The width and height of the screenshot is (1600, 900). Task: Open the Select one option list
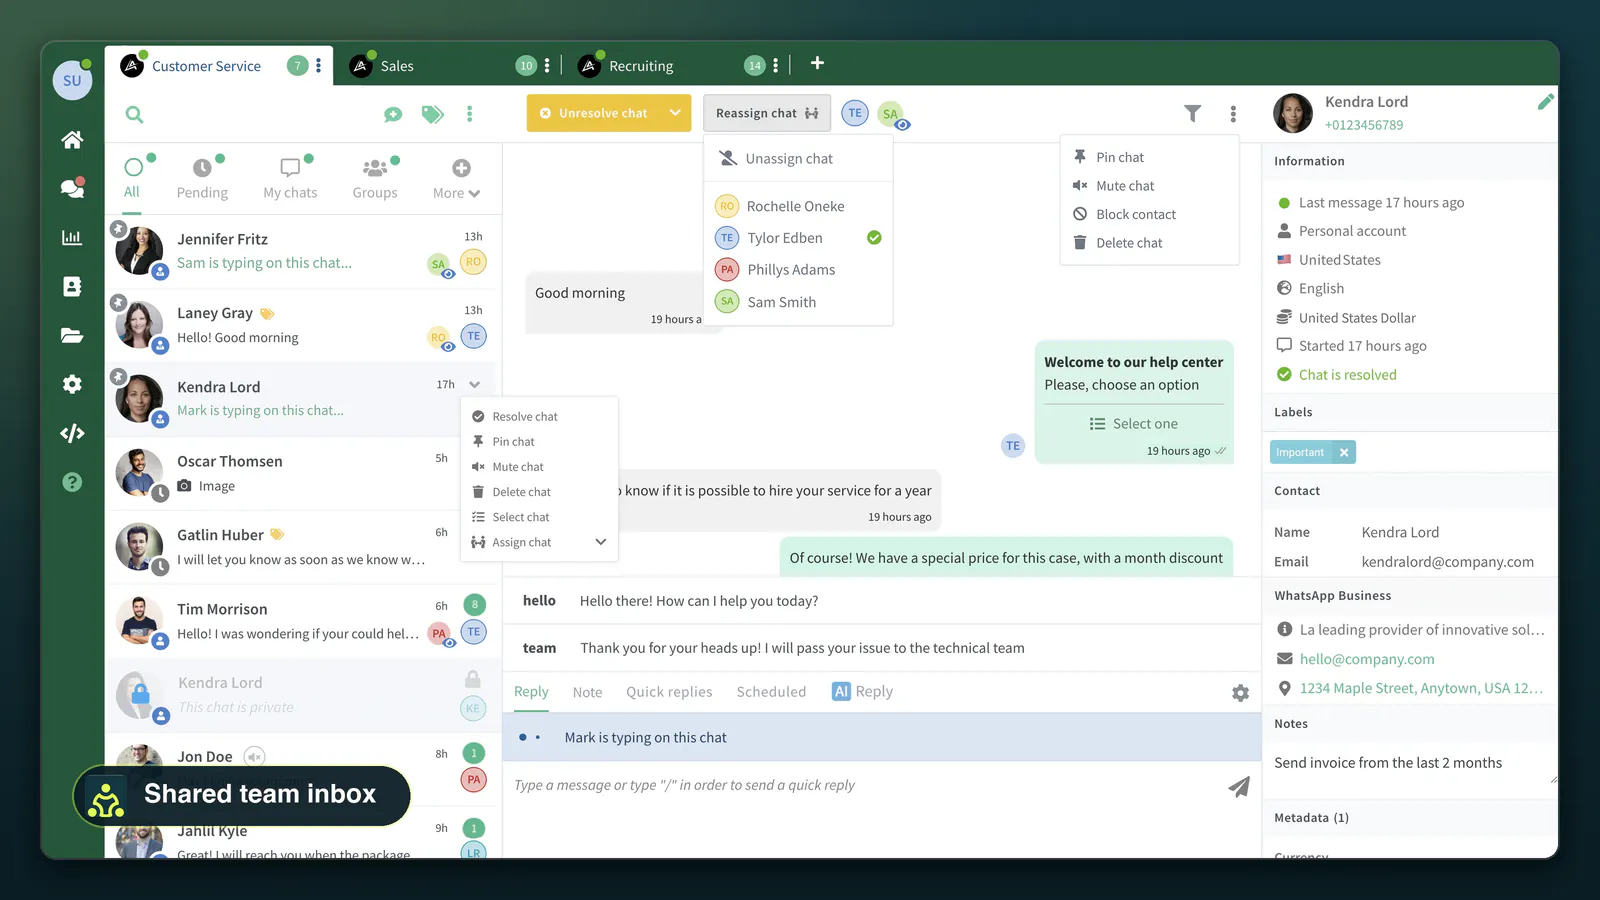click(1134, 424)
